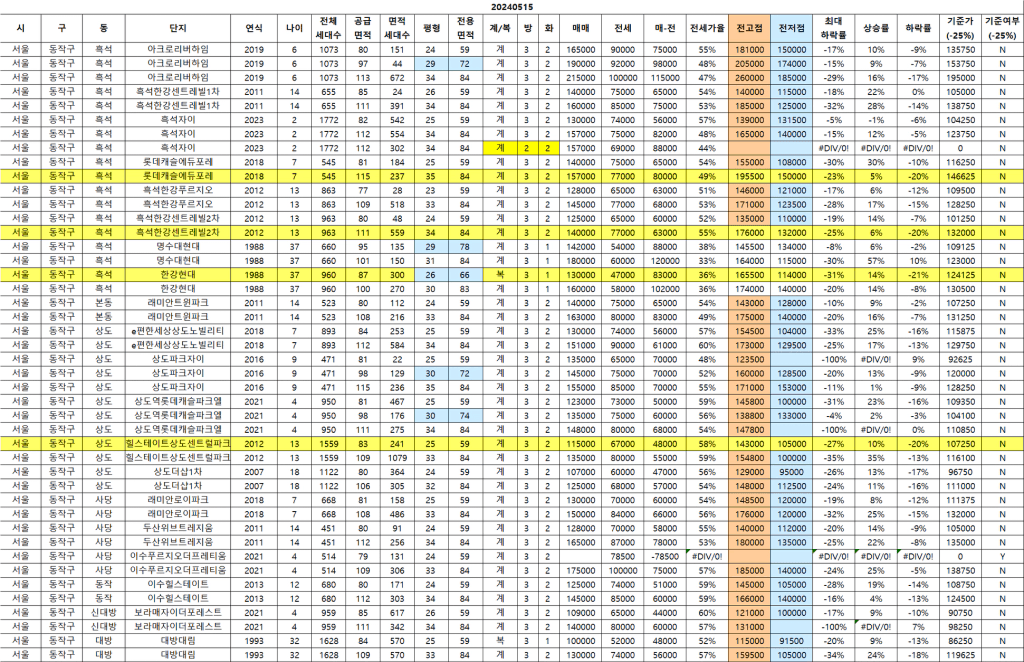The width and height of the screenshot is (1024, 662).
Task: Select the 매매 price cell 215000
Action: coord(581,78)
